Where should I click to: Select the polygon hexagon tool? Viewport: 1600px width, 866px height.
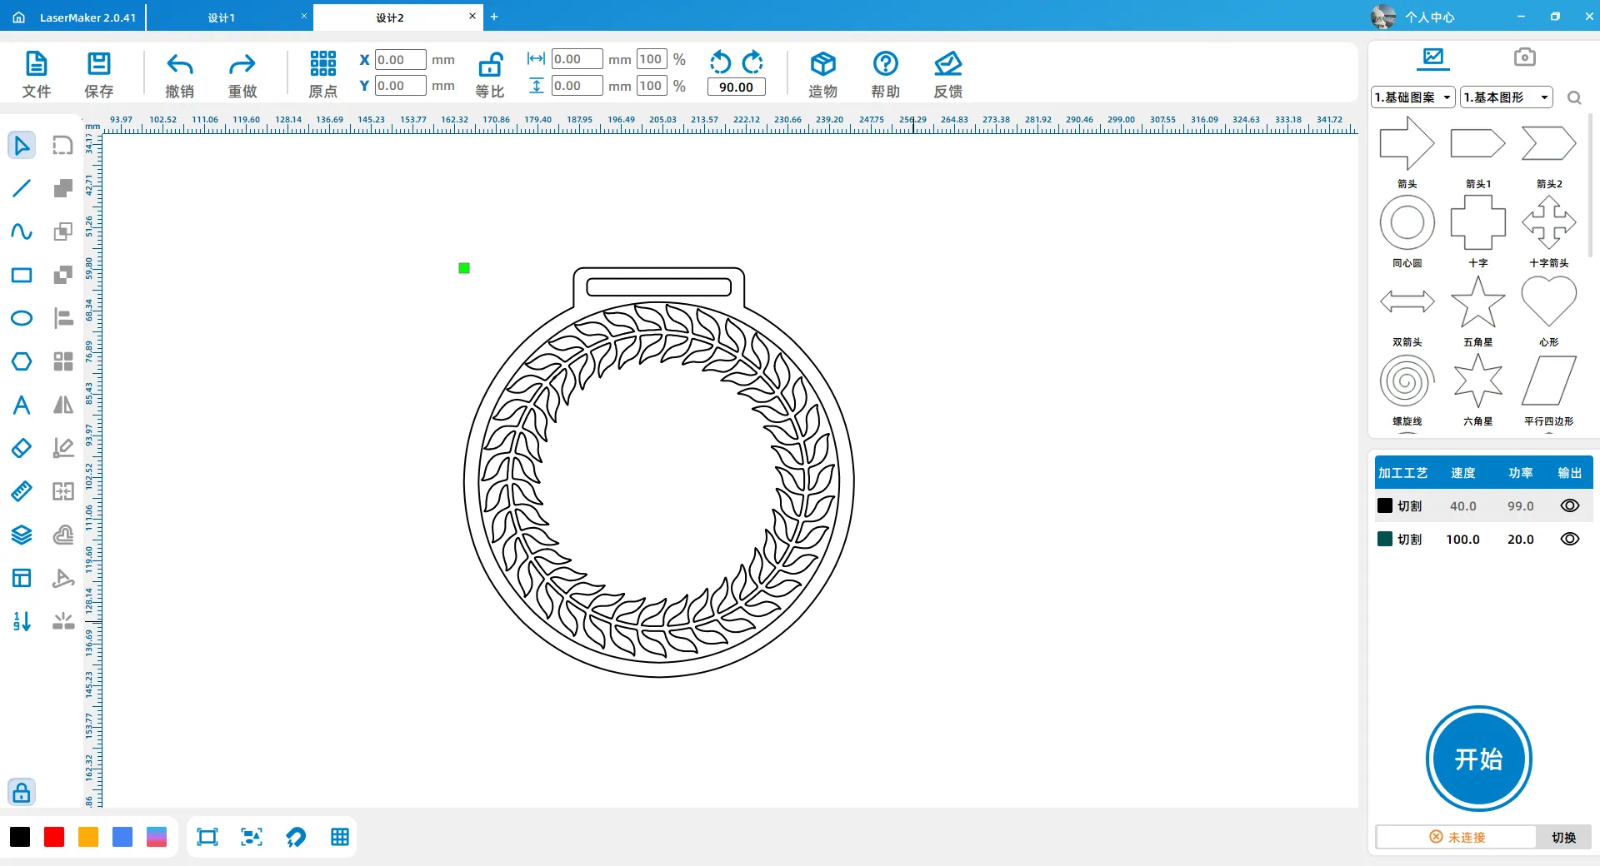tap(21, 361)
